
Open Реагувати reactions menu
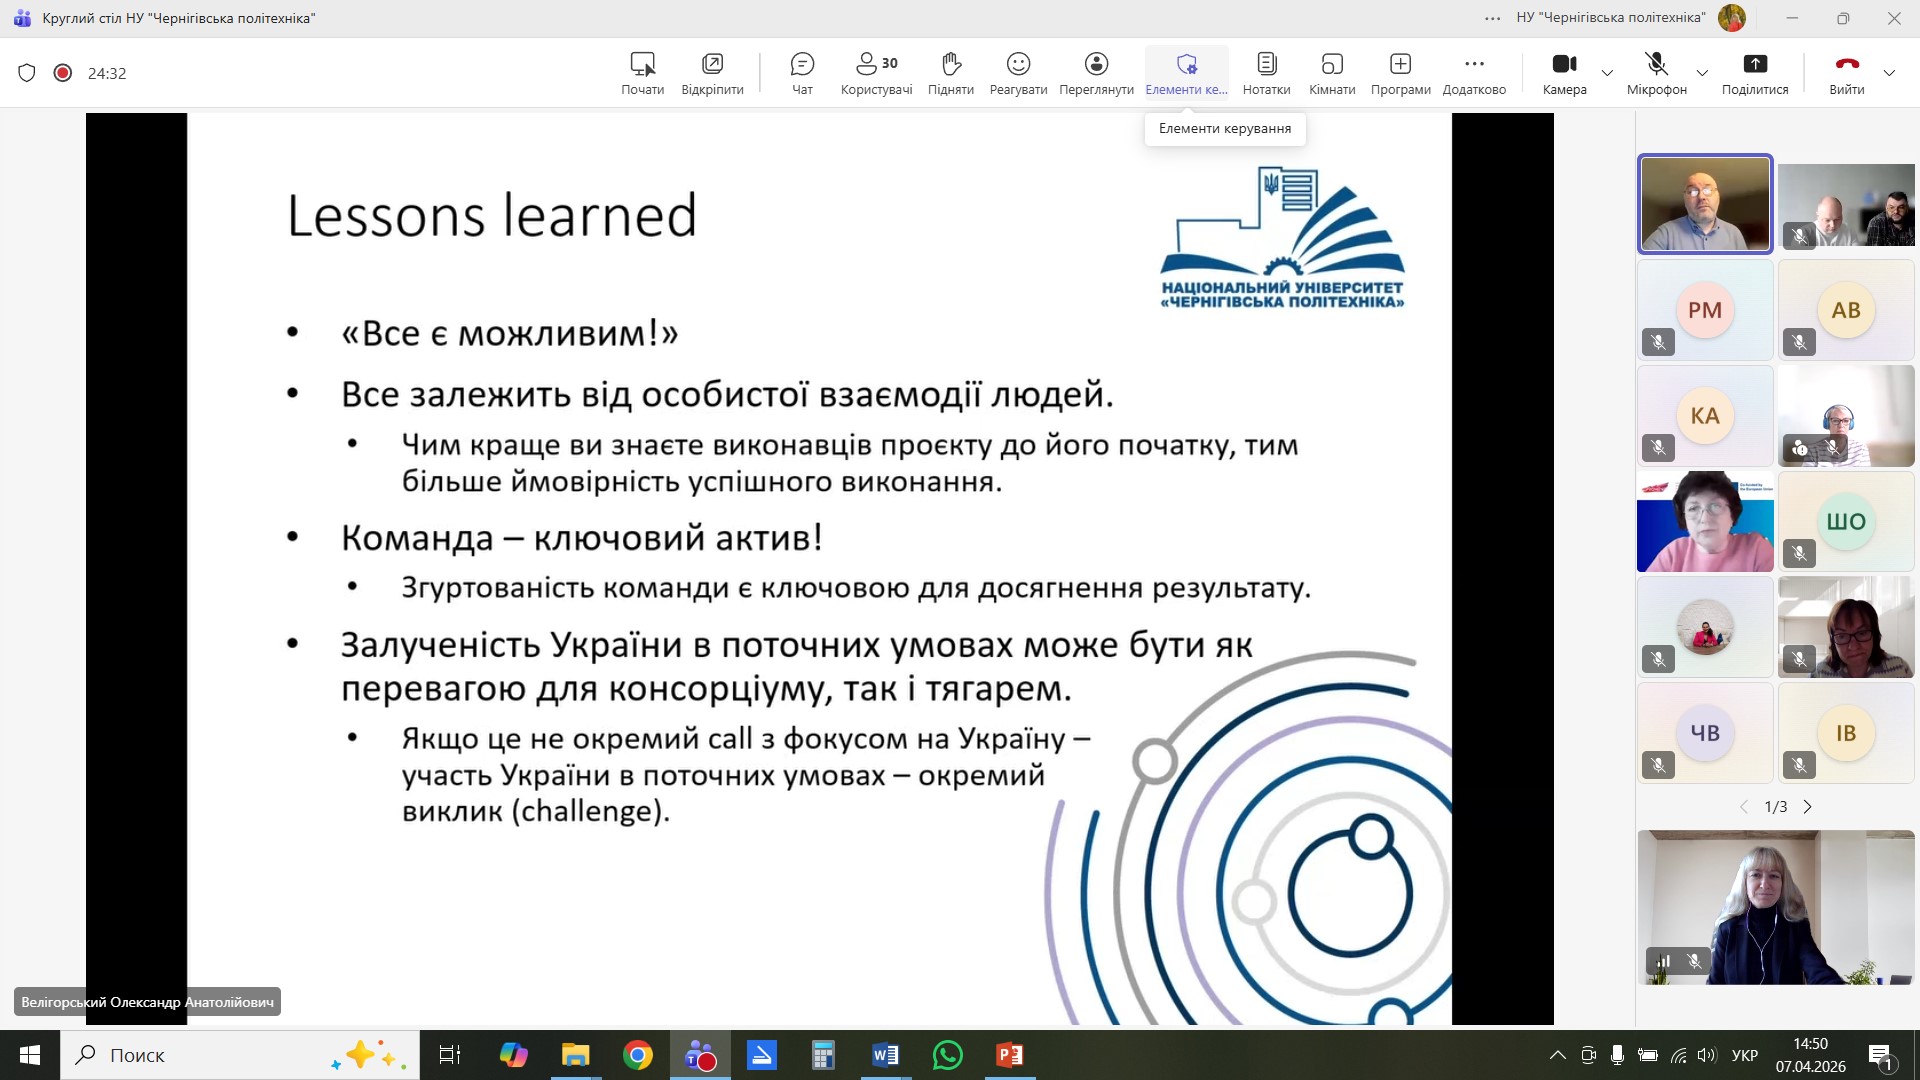click(1018, 73)
